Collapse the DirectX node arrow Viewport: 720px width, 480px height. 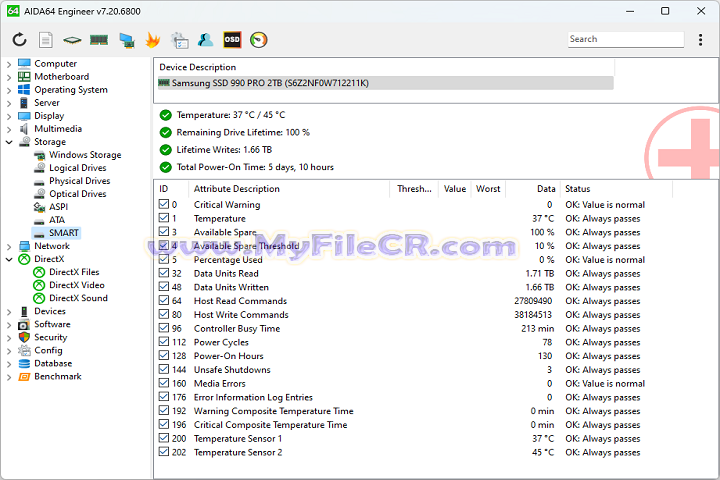pos(9,259)
